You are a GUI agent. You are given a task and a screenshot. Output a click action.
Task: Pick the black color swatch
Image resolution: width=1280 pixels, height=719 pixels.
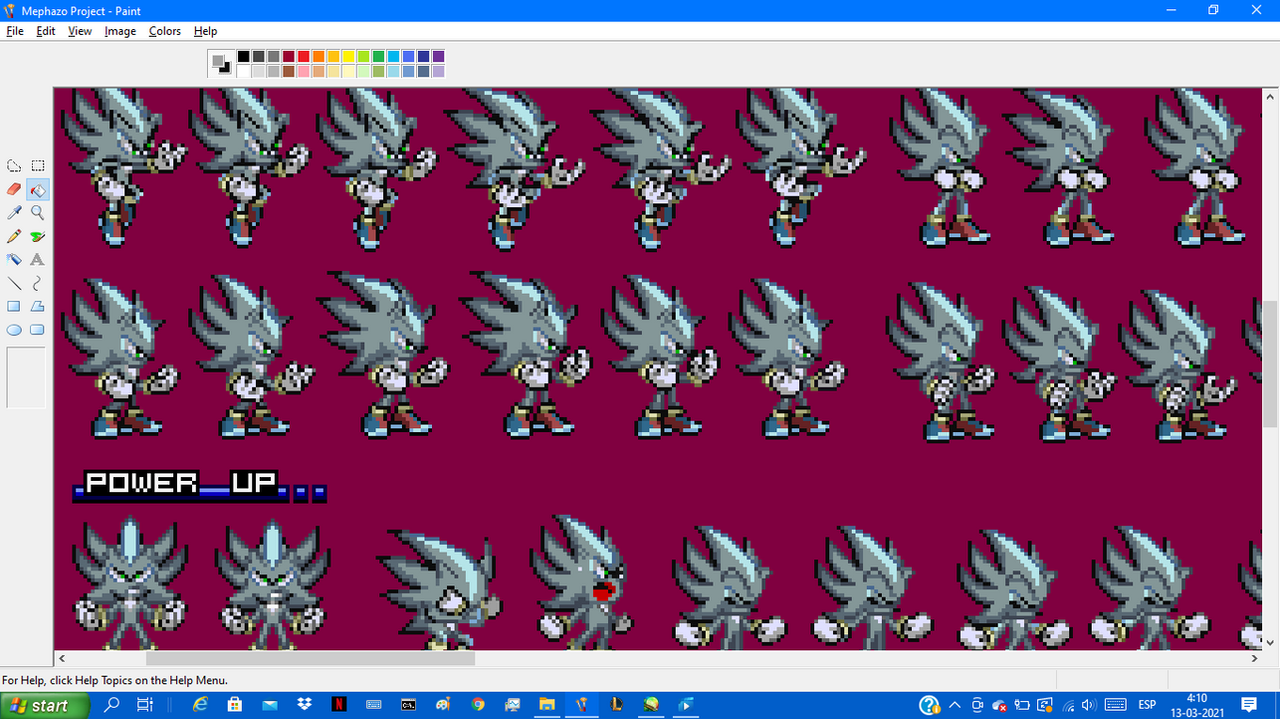pyautogui.click(x=243, y=57)
